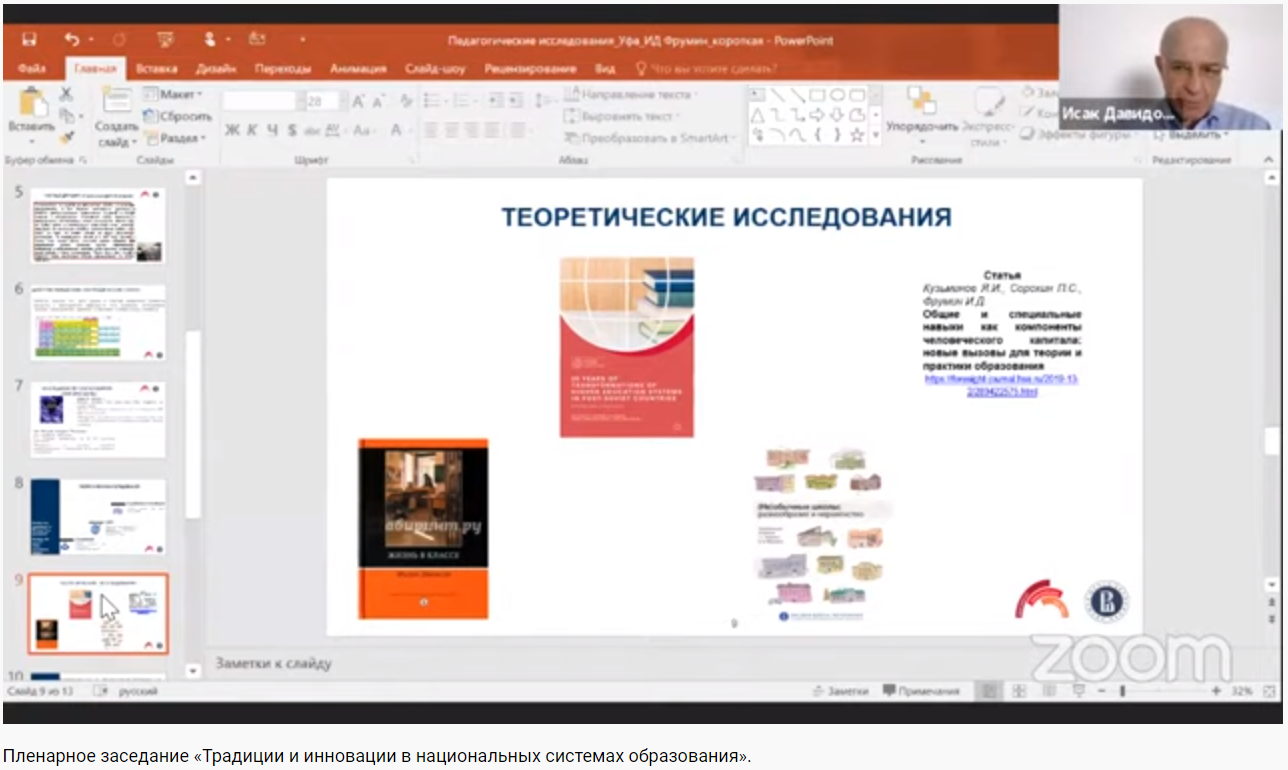The height and width of the screenshot is (770, 1288).
Task: Click the Вставить paste clipboard icon
Action: pos(31,110)
